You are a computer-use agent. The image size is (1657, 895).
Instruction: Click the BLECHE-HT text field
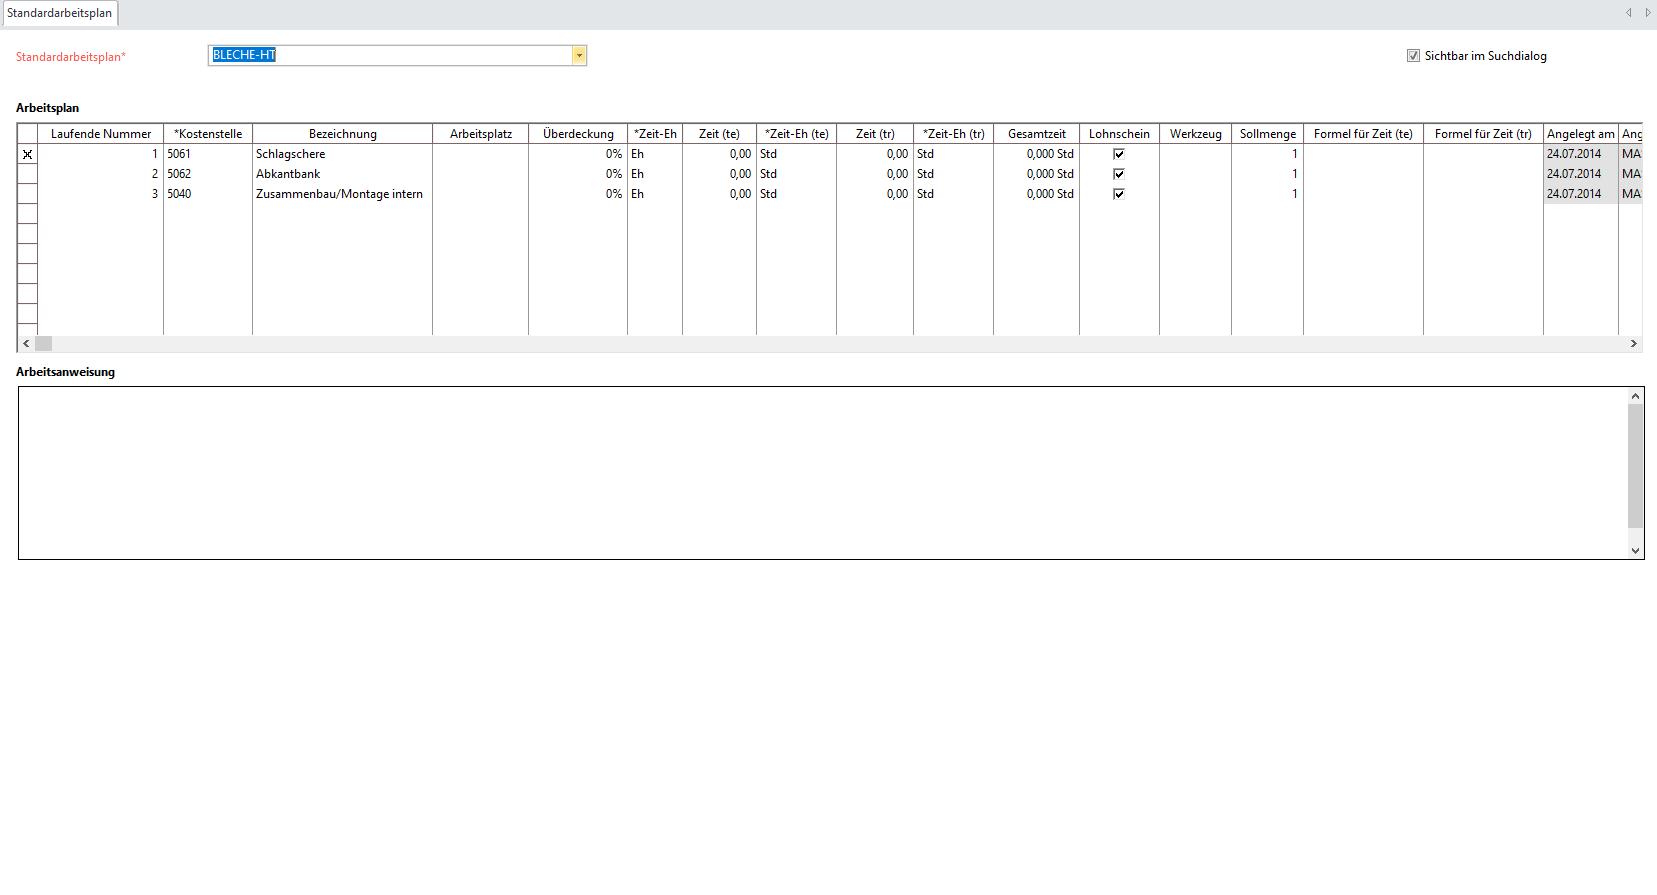(x=390, y=56)
